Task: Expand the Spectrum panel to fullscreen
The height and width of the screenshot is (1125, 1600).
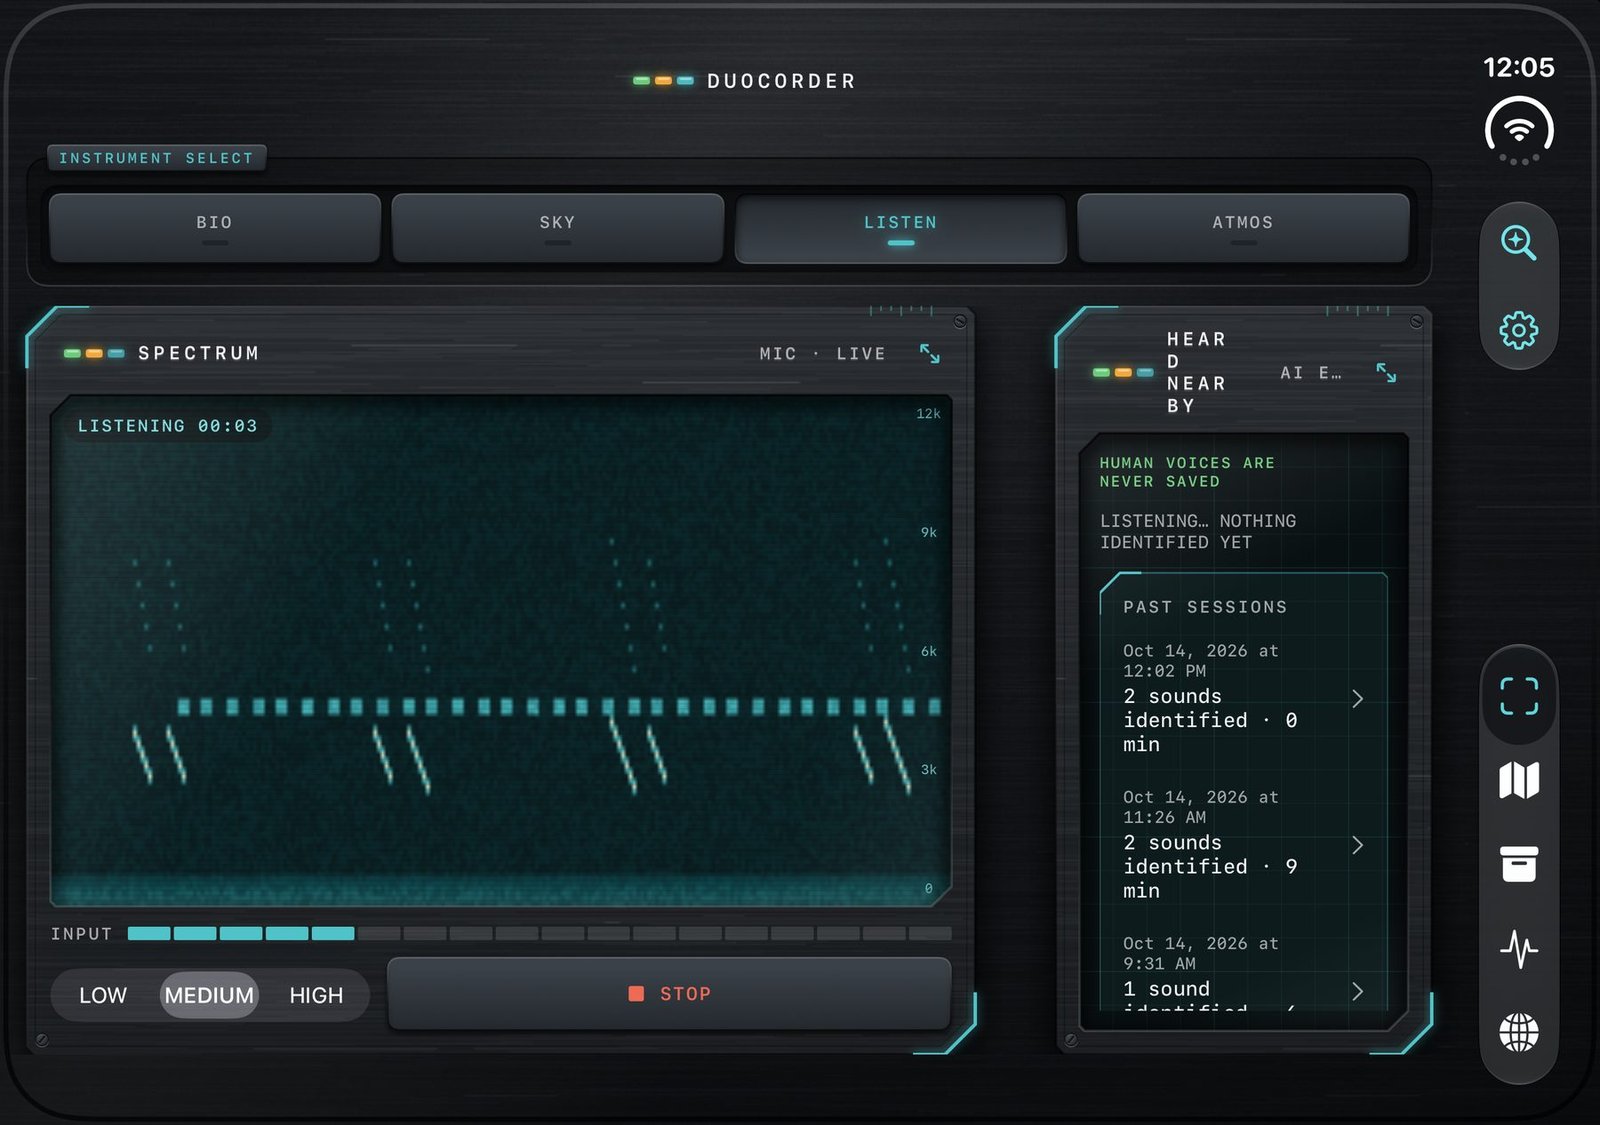Action: (x=929, y=353)
